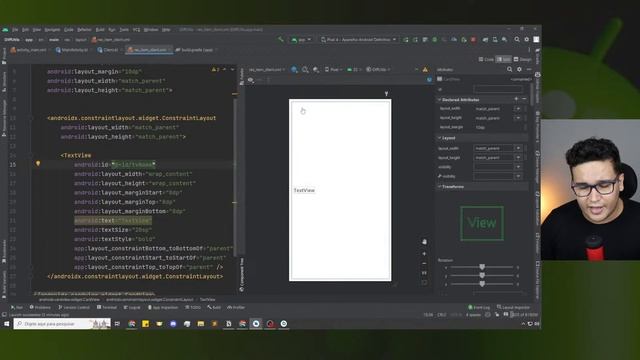Screen dimensions: 640x360
Task: Select the TextView in design preview
Action: [x=304, y=190]
